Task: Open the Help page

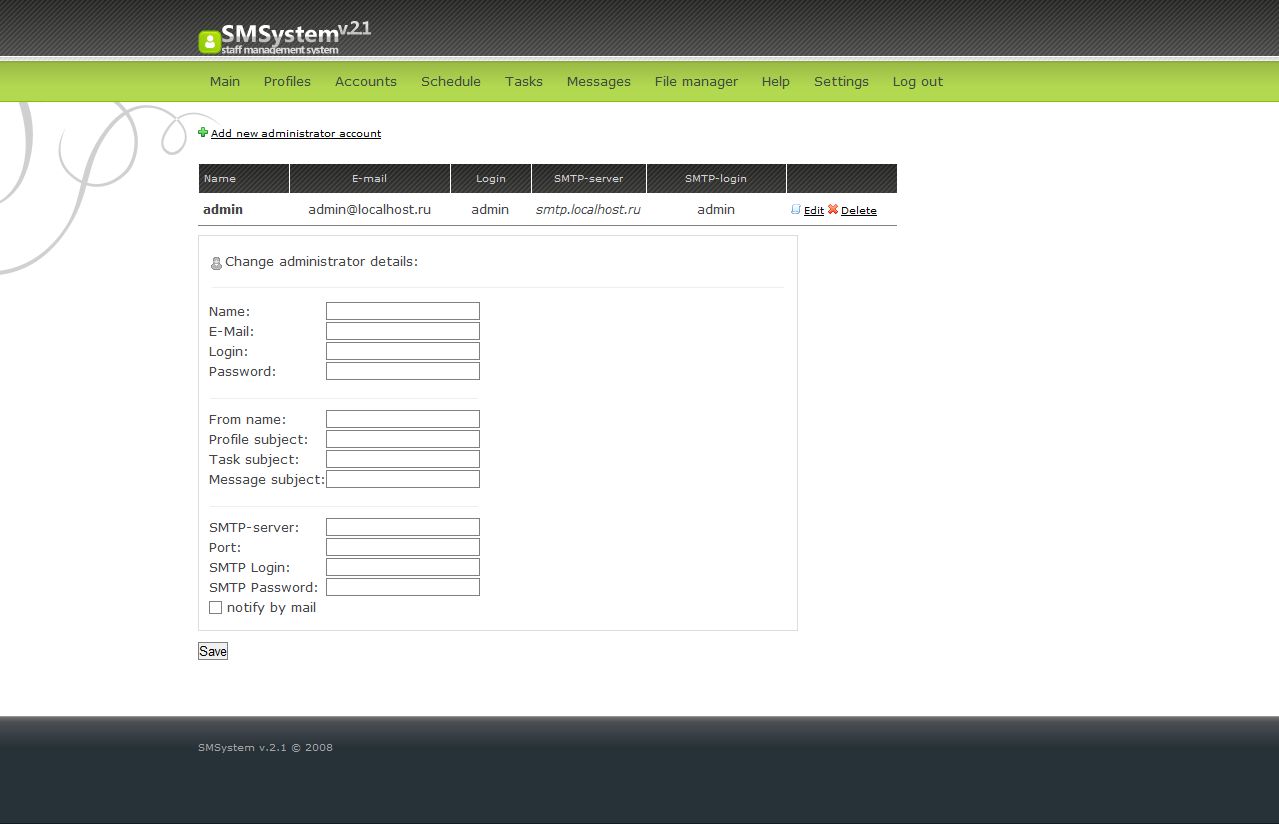Action: (x=776, y=82)
